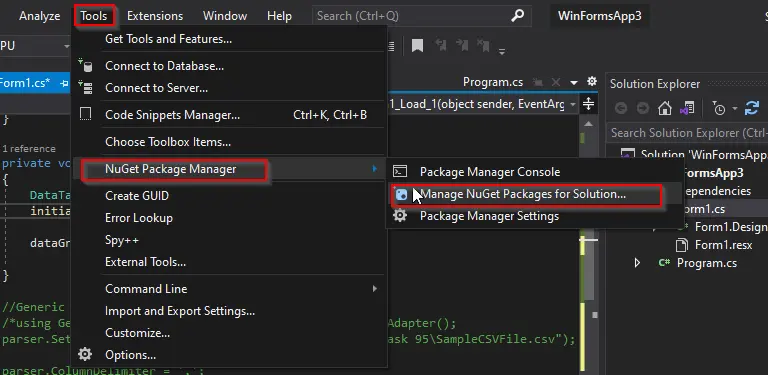768x375 pixels.
Task: Expand the Program.cs tree node
Action: pos(637,263)
